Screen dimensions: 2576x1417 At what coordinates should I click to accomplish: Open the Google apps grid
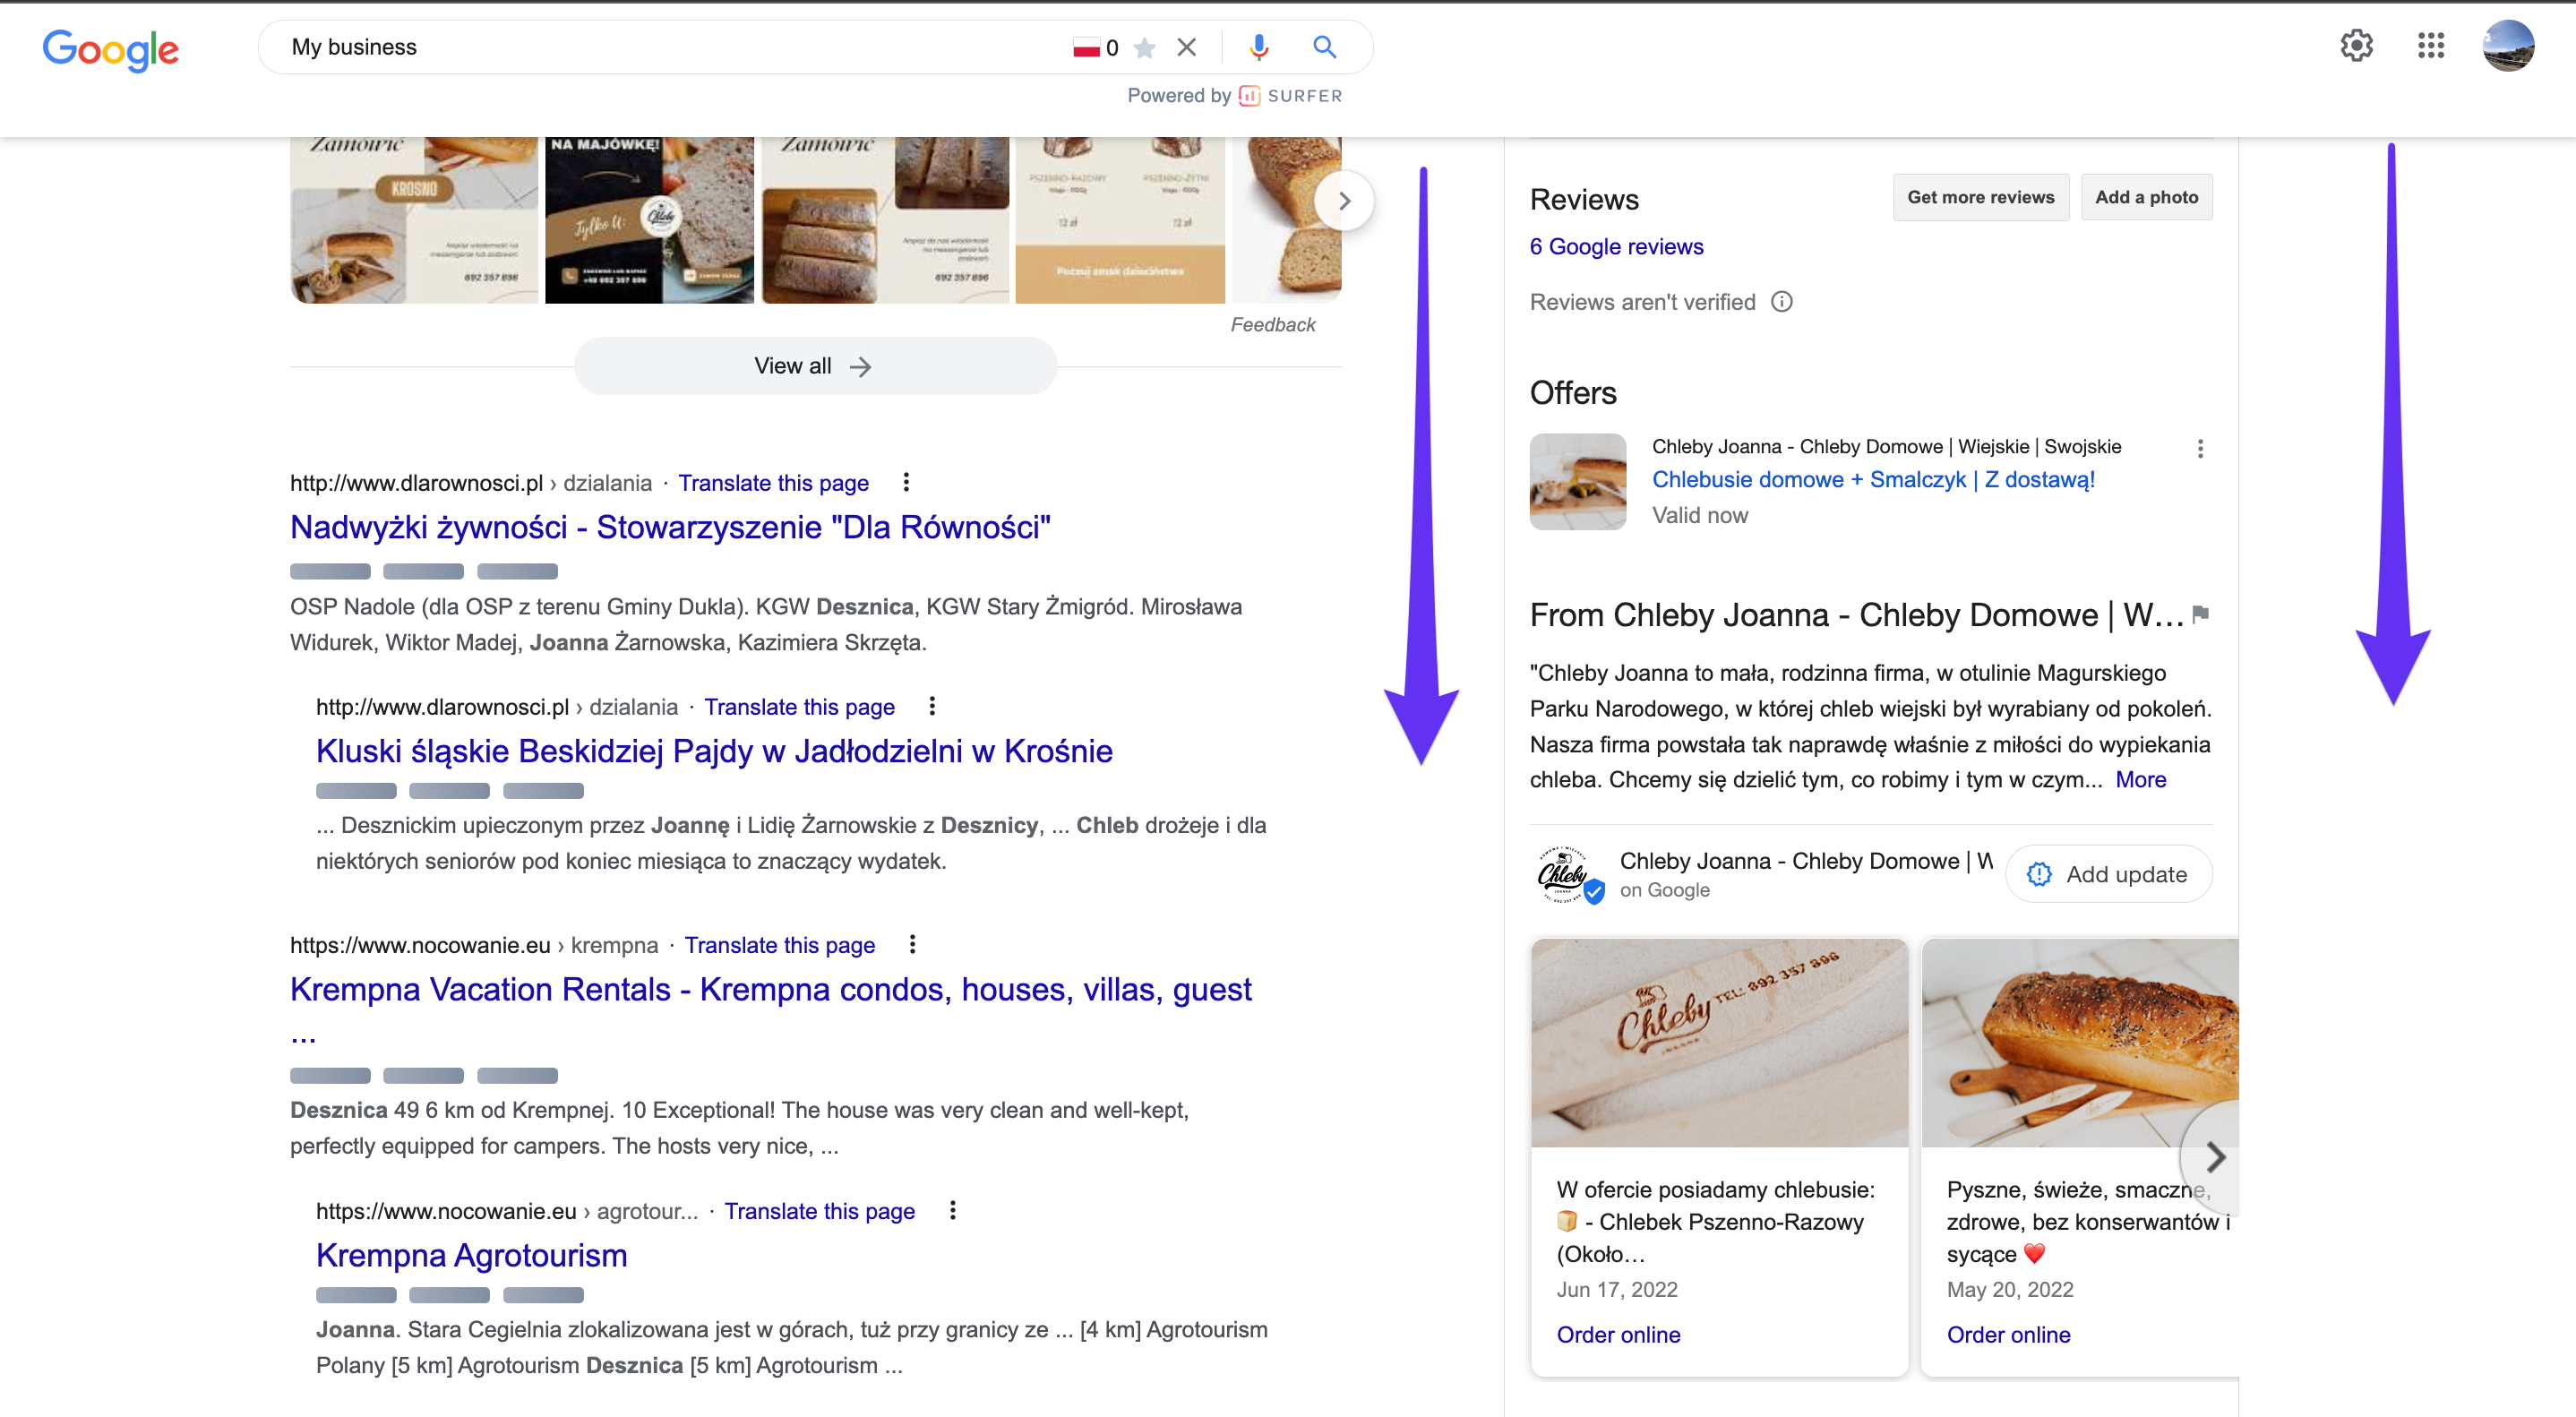(2430, 46)
